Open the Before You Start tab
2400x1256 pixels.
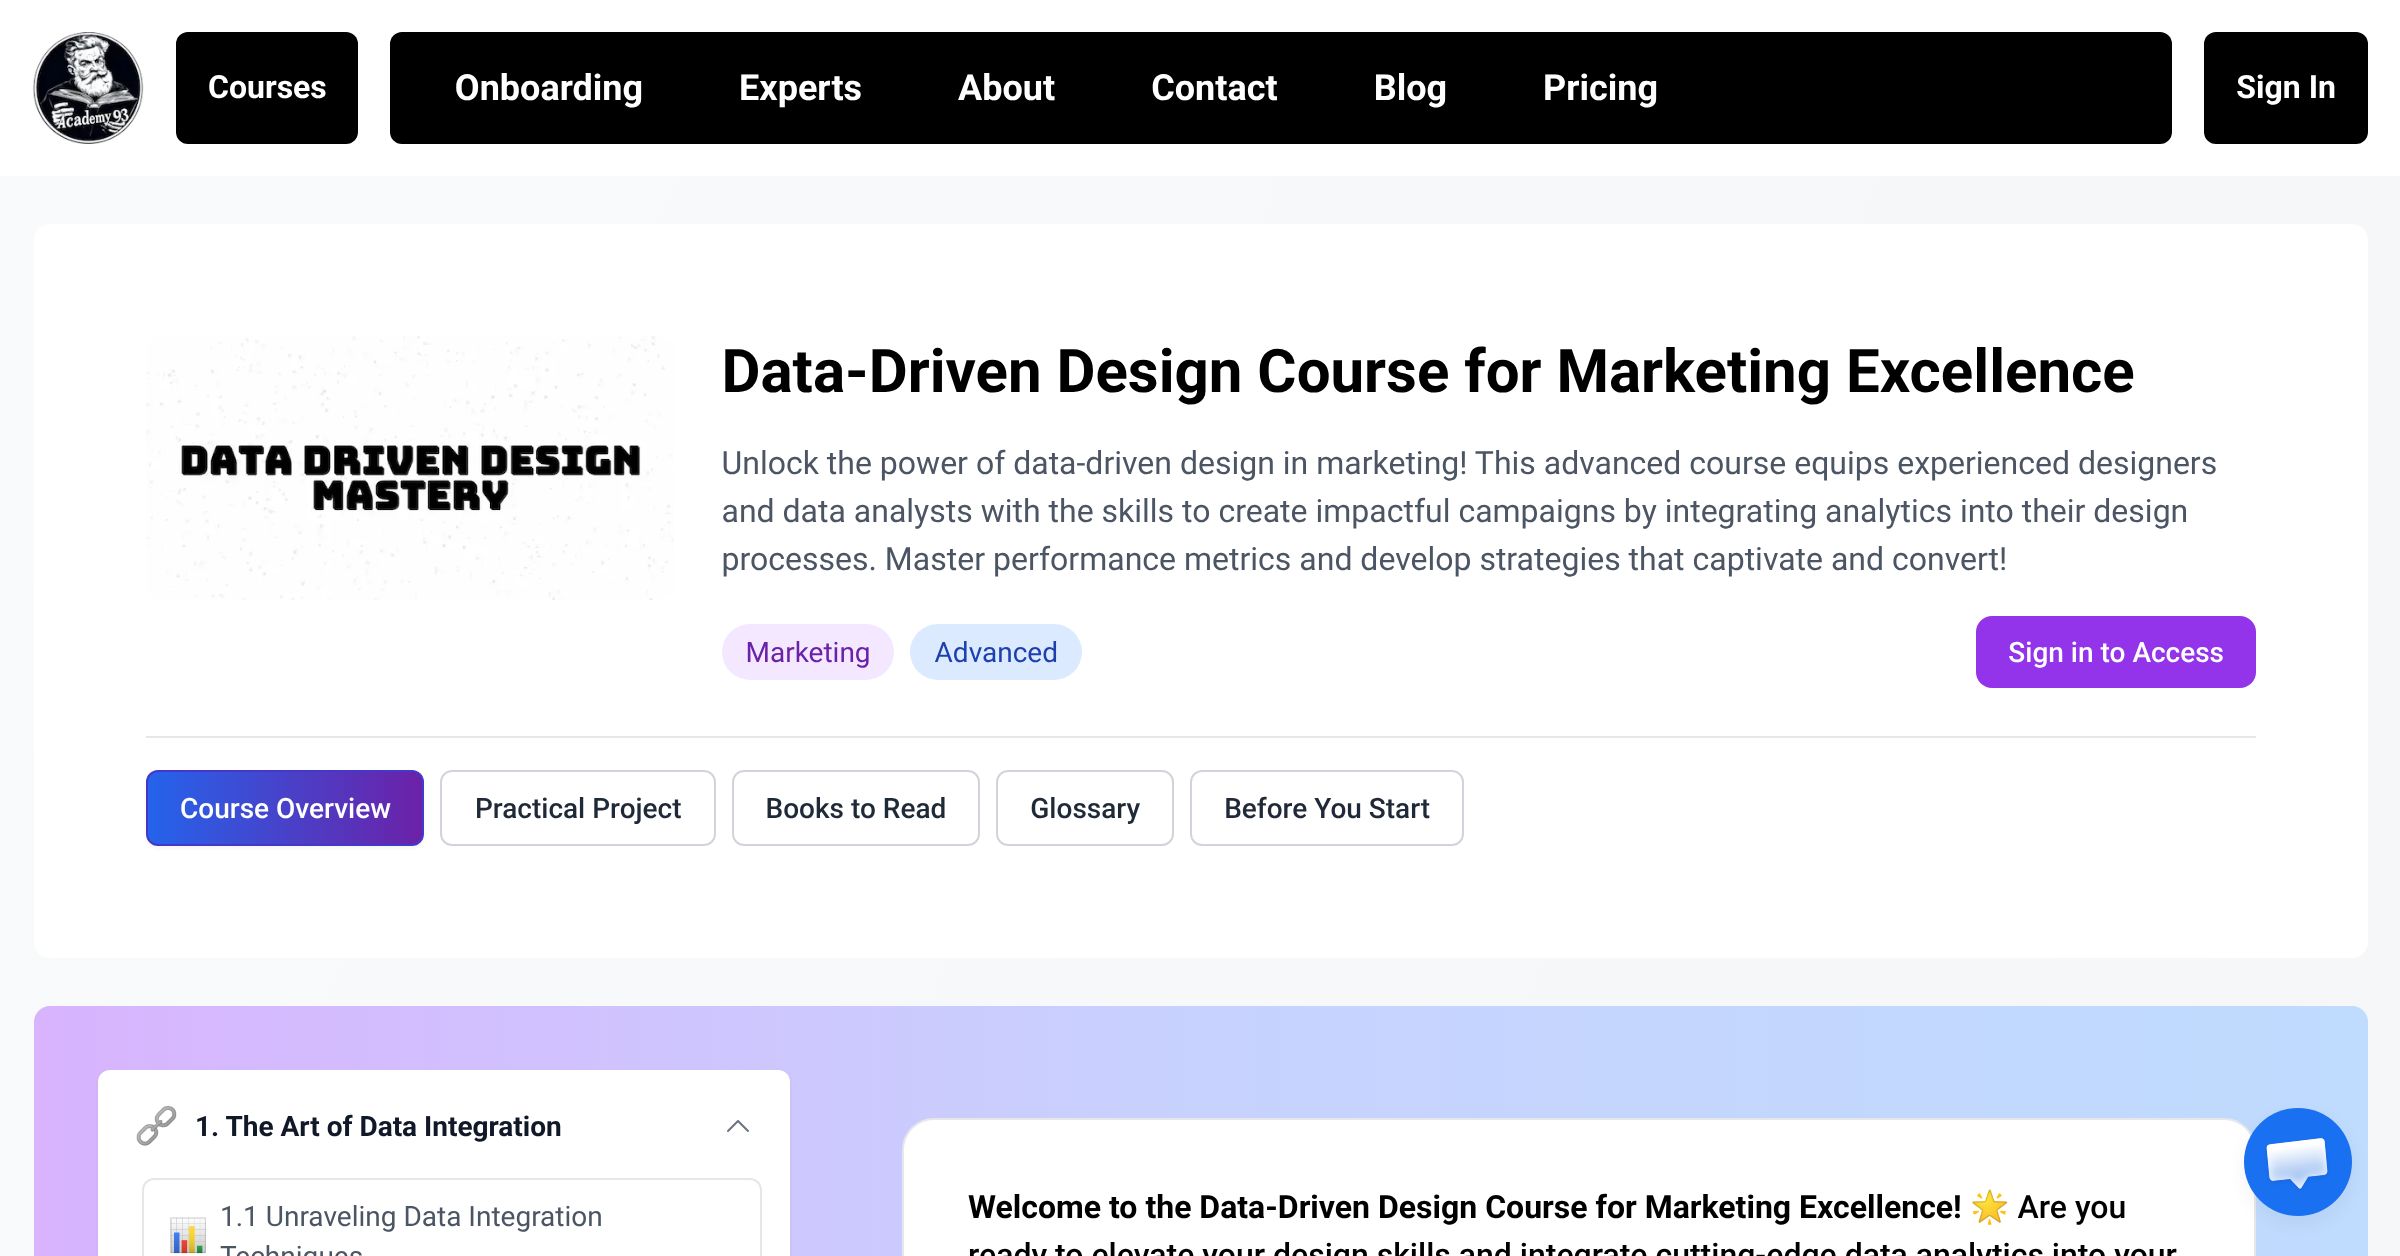(x=1327, y=808)
